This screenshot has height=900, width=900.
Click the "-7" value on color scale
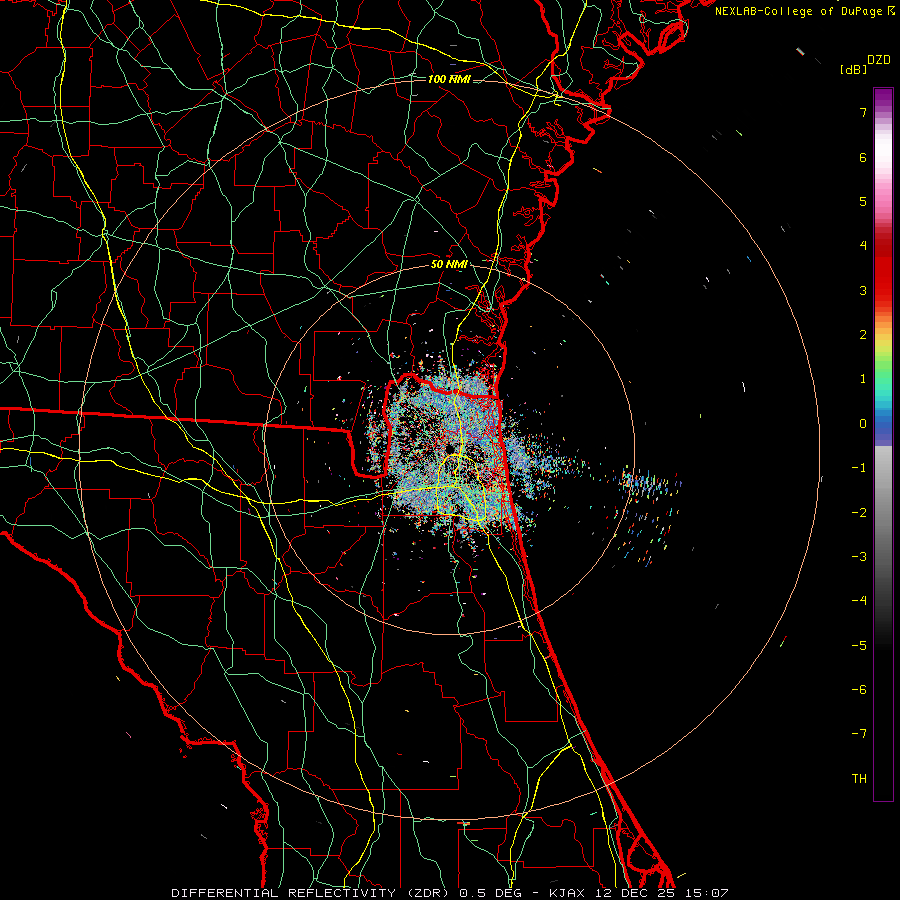pos(859,734)
